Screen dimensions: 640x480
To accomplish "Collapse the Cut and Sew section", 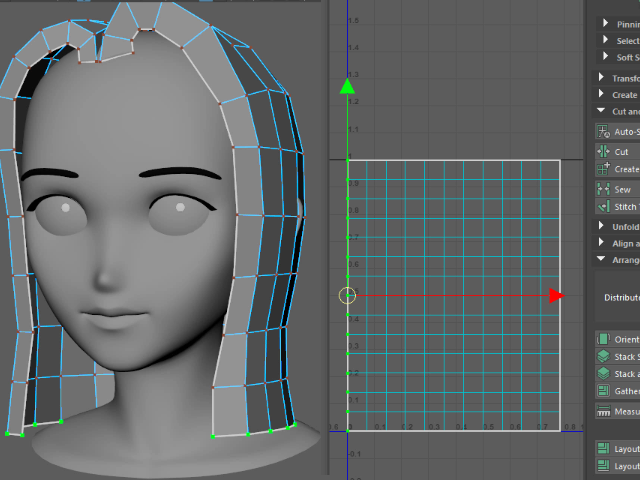I will click(x=601, y=111).
